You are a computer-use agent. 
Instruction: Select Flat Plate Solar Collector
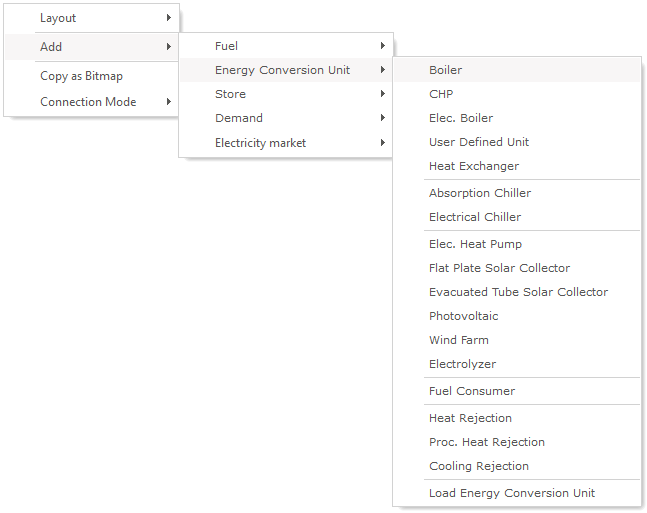517,268
